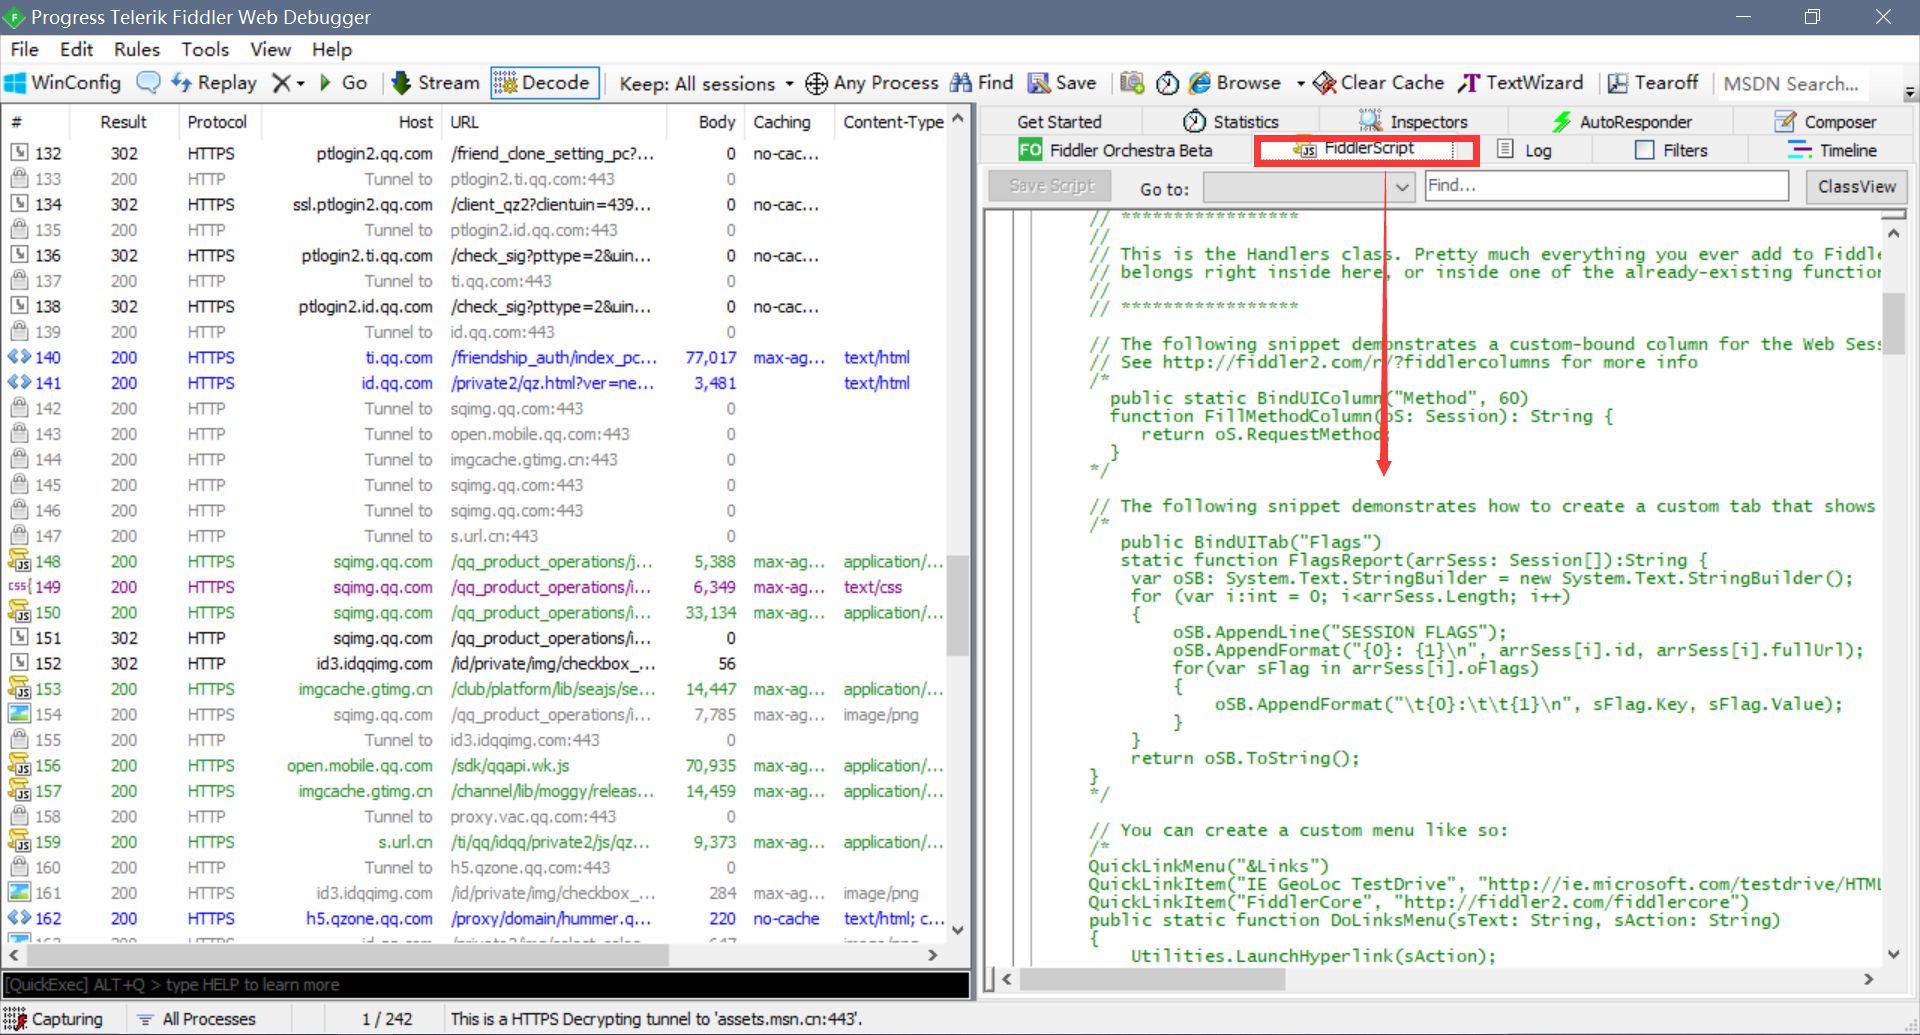
Task: Select session 162 h5.qzone.qq.com row
Action: pos(476,918)
